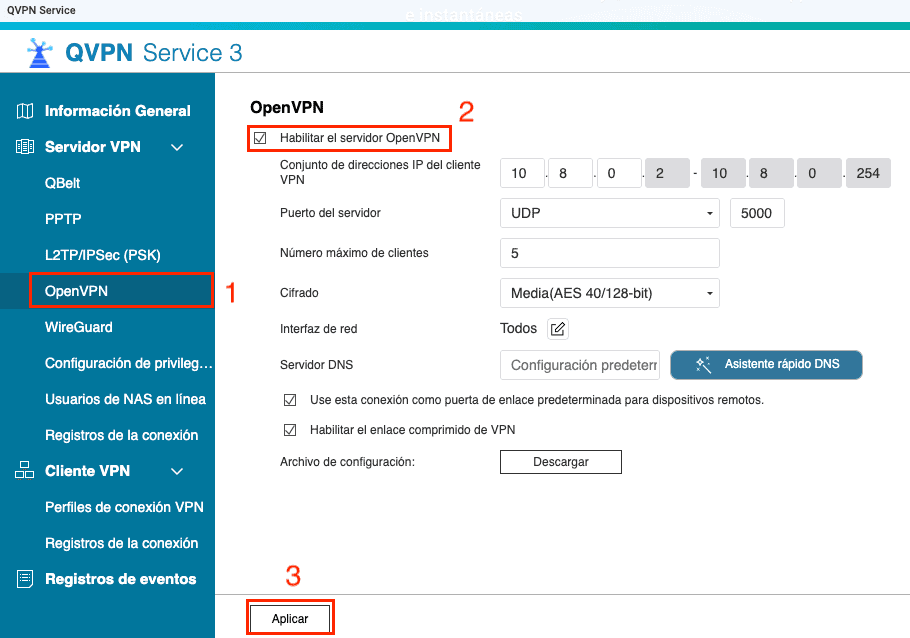
Task: Disable the Habilitar enlace comprimido de VPN checkbox
Action: [x=290, y=430]
